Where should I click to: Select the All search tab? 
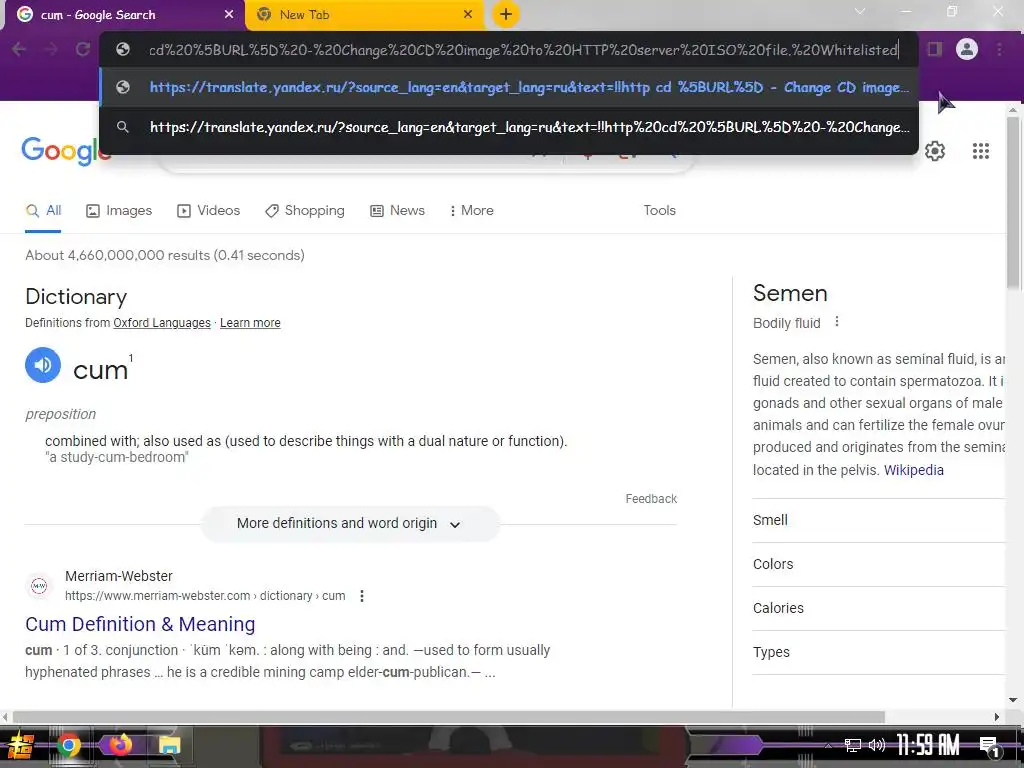[43, 211]
